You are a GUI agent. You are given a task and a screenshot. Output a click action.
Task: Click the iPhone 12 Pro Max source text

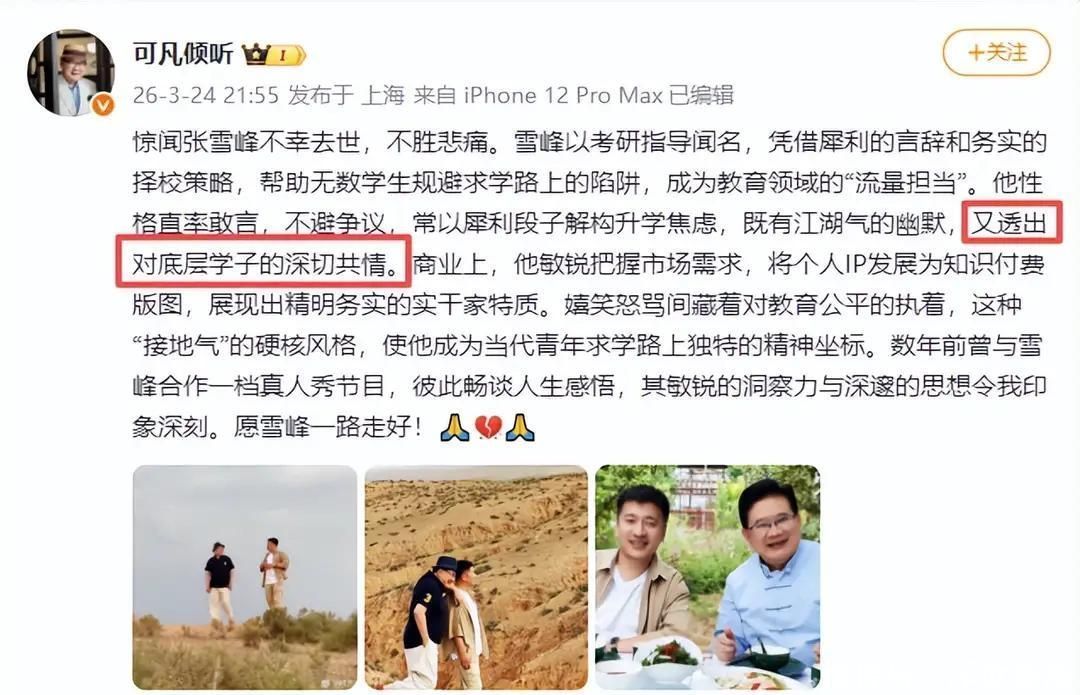tap(563, 95)
